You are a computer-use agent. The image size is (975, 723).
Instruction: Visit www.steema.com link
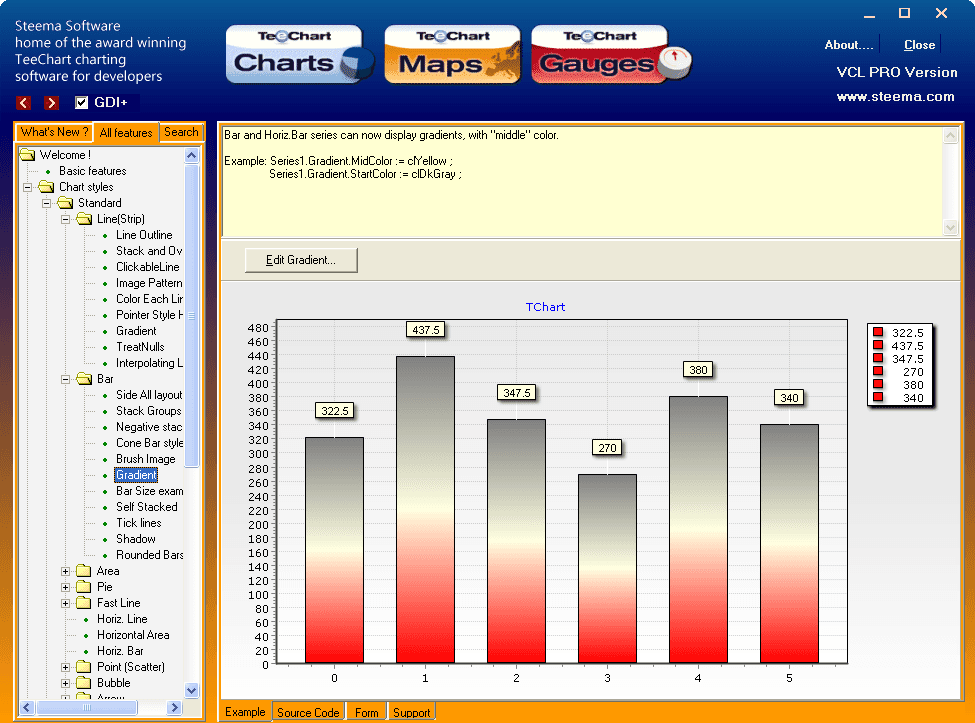coord(895,96)
